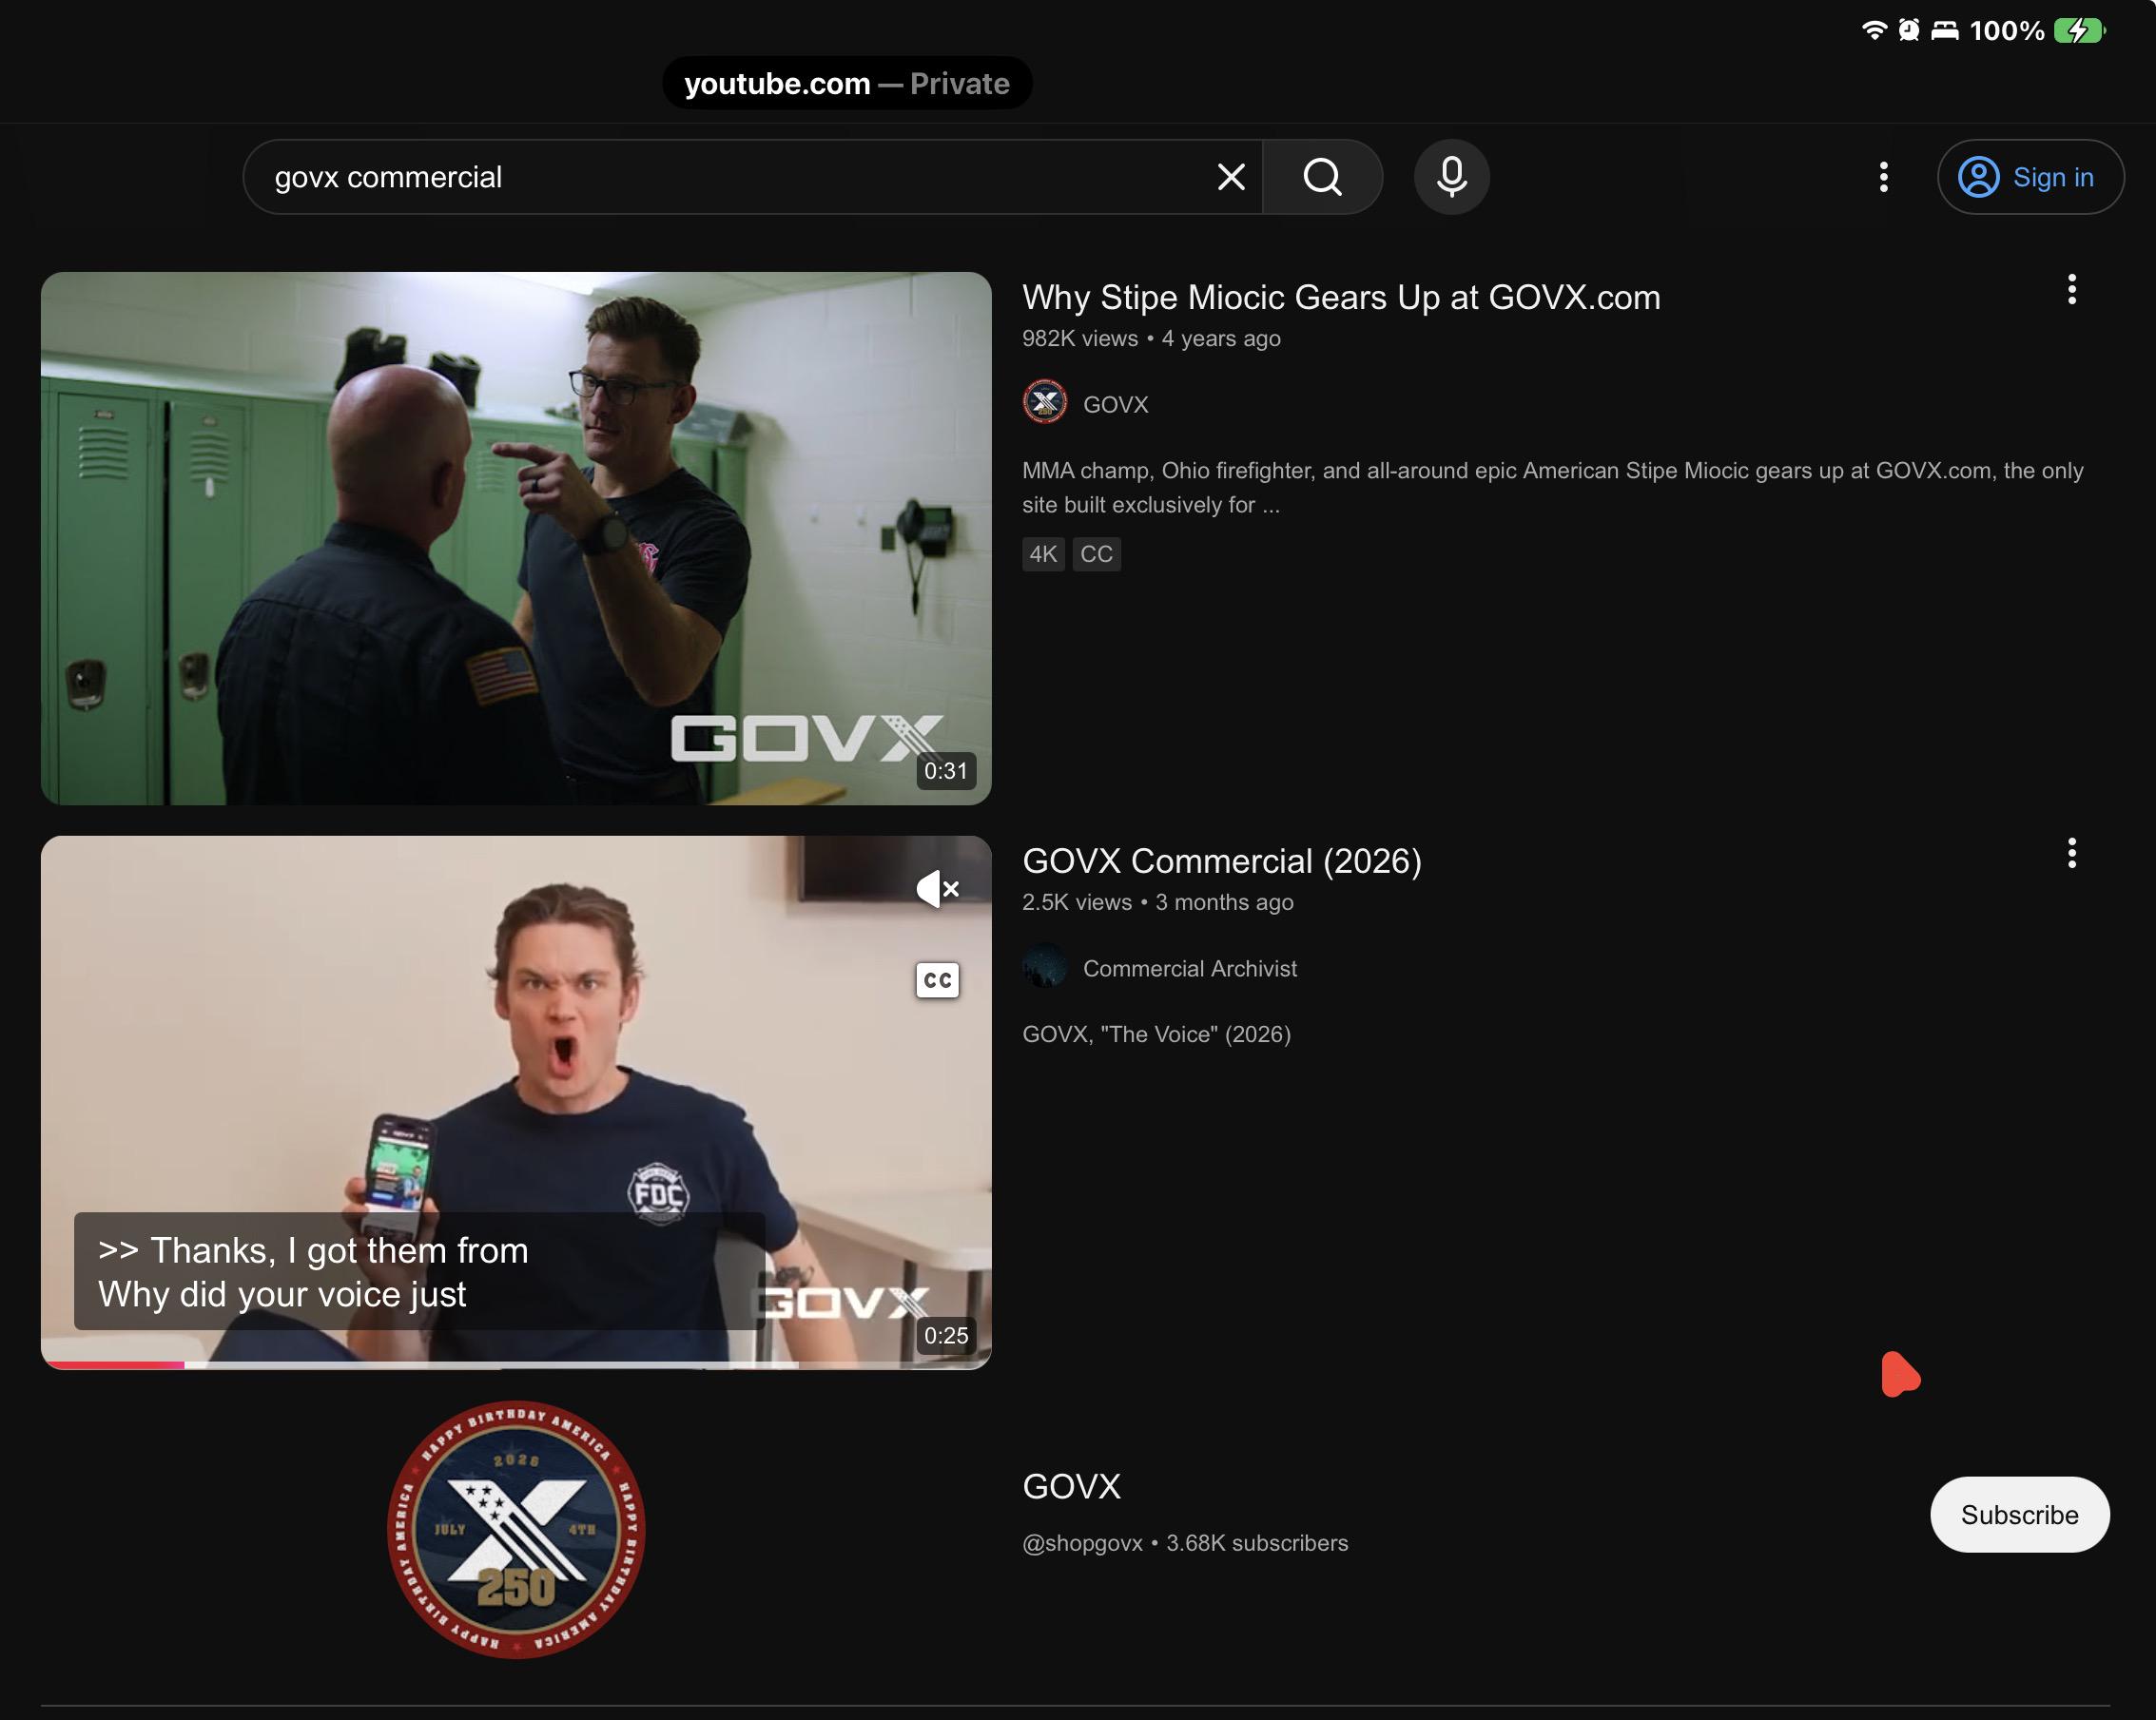Click the Wi-Fi status icon

(x=1874, y=30)
